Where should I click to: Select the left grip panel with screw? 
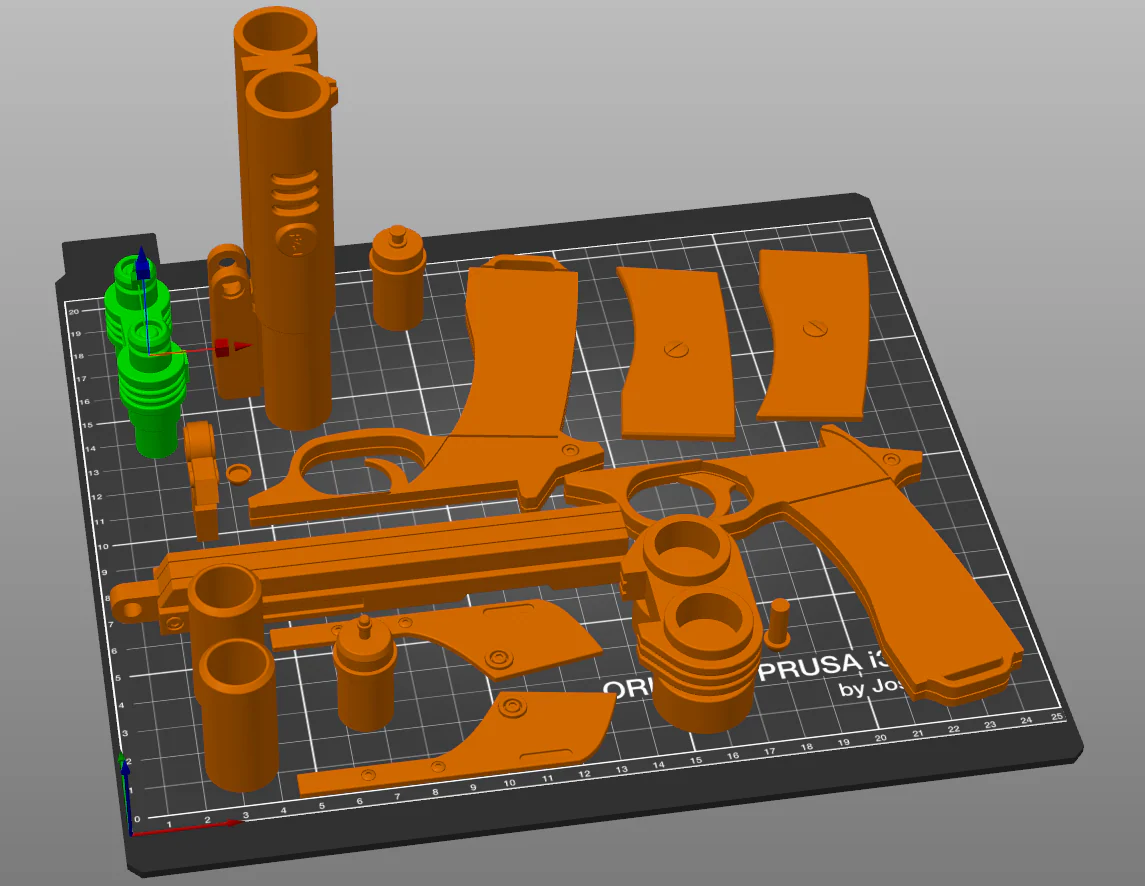676,354
